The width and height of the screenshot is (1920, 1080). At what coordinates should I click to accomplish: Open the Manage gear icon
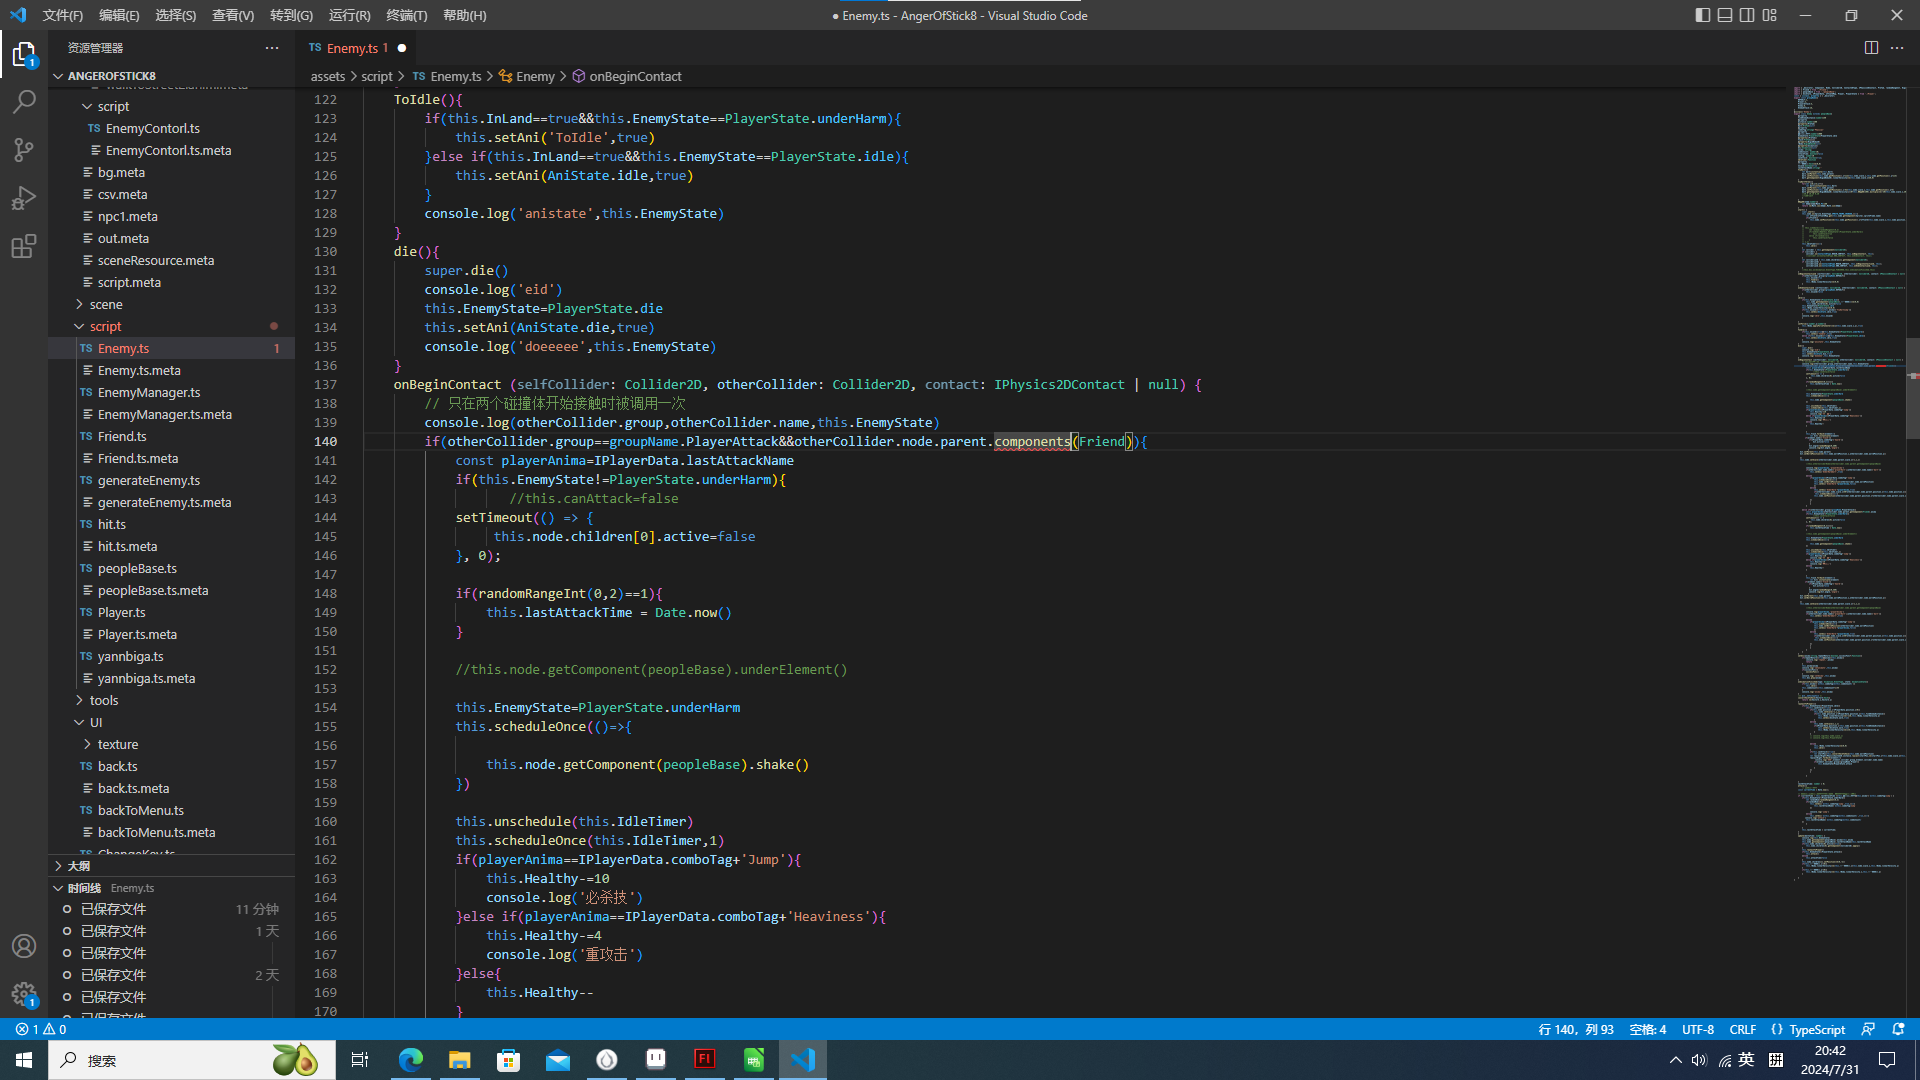coord(24,994)
